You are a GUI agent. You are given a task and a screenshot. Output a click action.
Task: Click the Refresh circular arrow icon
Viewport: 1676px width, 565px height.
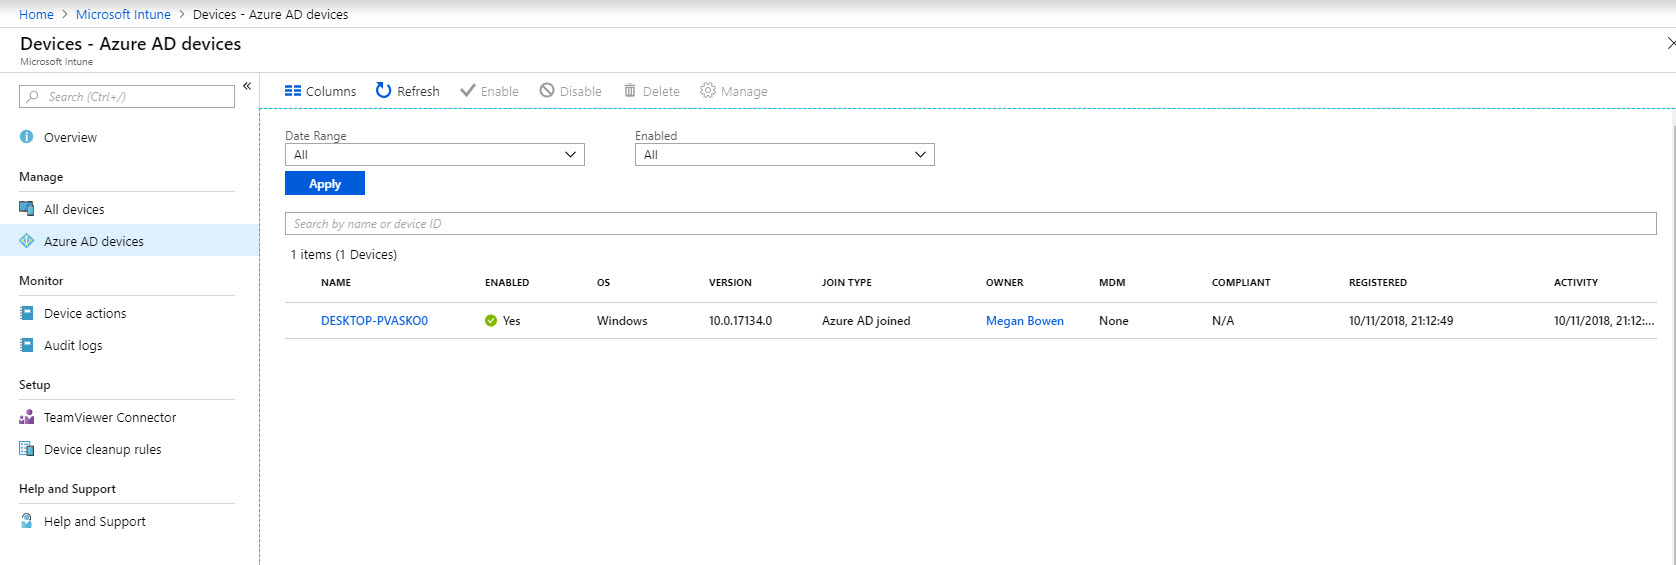(383, 90)
